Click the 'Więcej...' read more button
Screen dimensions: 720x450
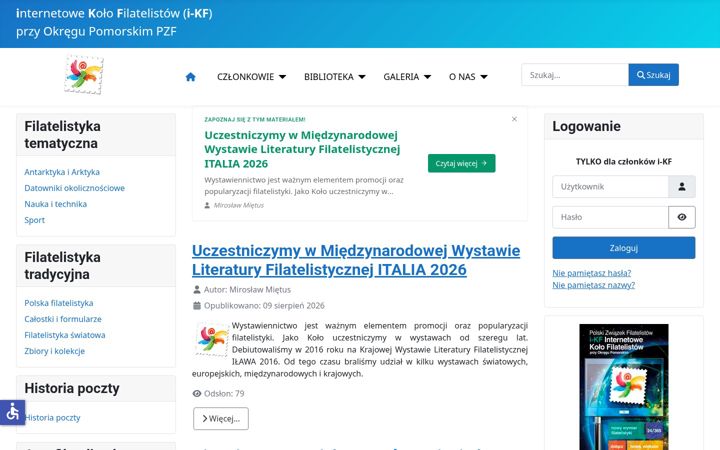(x=221, y=418)
